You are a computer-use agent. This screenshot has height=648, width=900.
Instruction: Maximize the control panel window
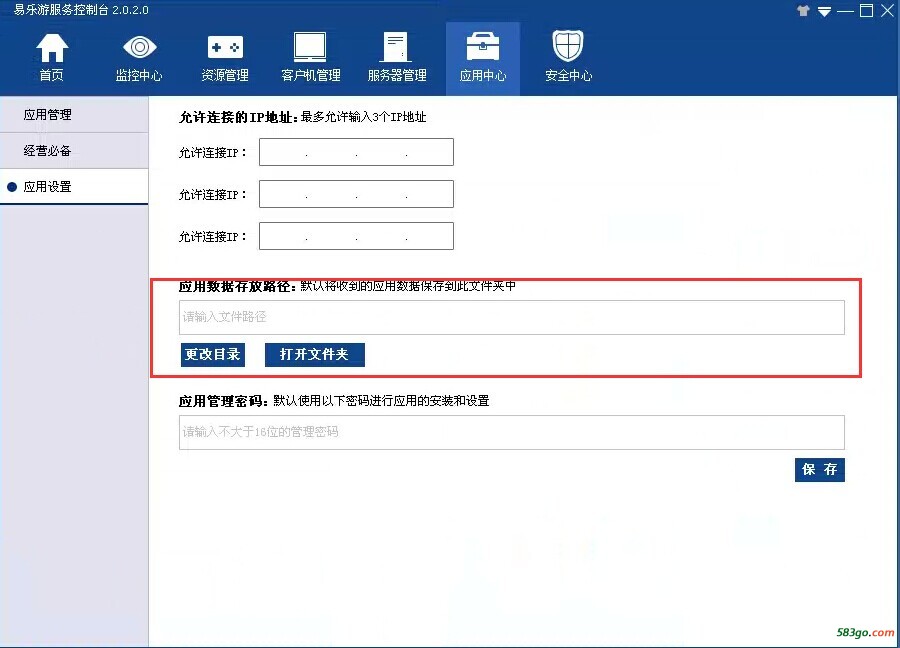[866, 10]
